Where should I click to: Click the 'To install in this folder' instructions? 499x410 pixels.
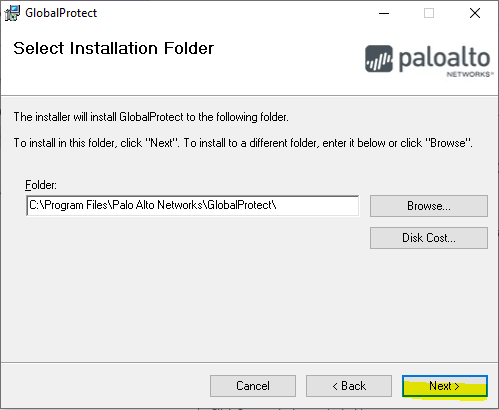243,143
